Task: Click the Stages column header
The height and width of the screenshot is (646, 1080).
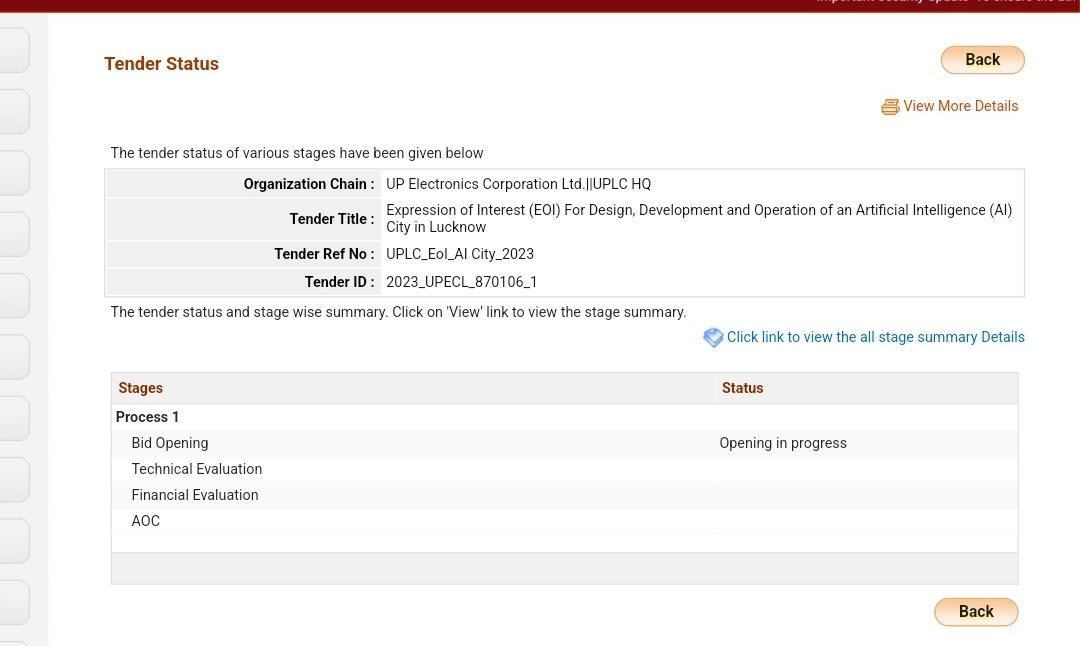Action: point(141,388)
